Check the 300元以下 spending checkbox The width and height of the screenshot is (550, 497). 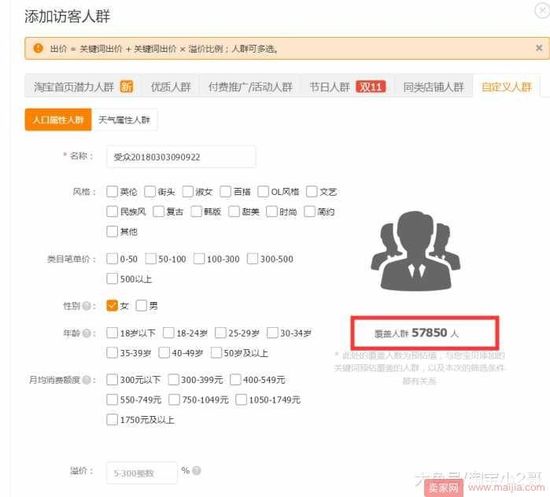(112, 380)
